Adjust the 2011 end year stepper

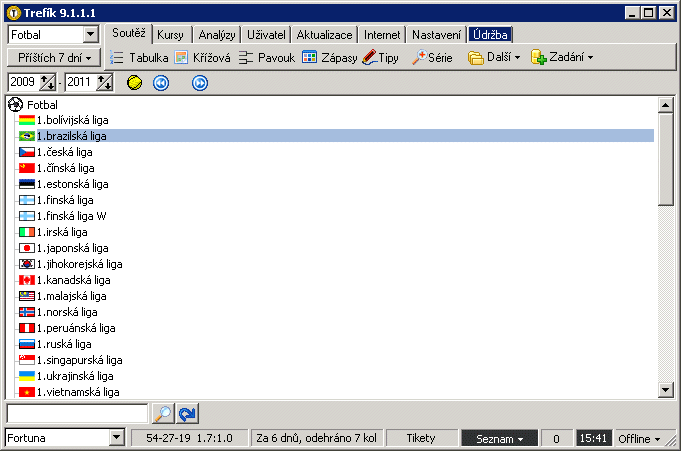coord(104,82)
